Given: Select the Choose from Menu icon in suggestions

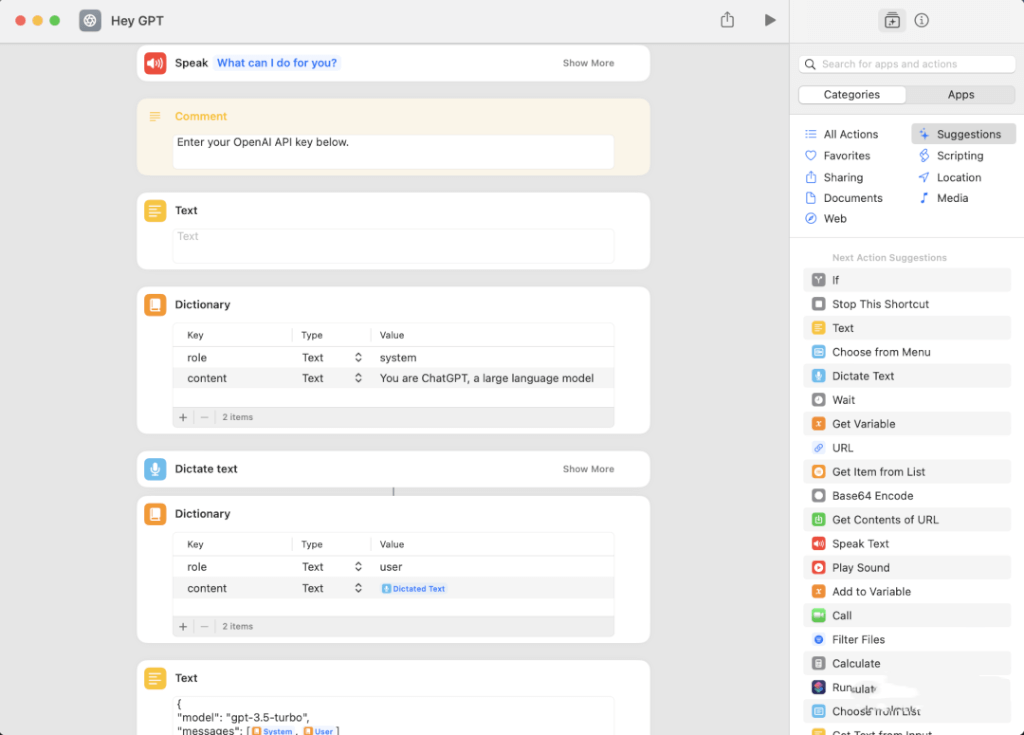Looking at the screenshot, I should point(818,351).
